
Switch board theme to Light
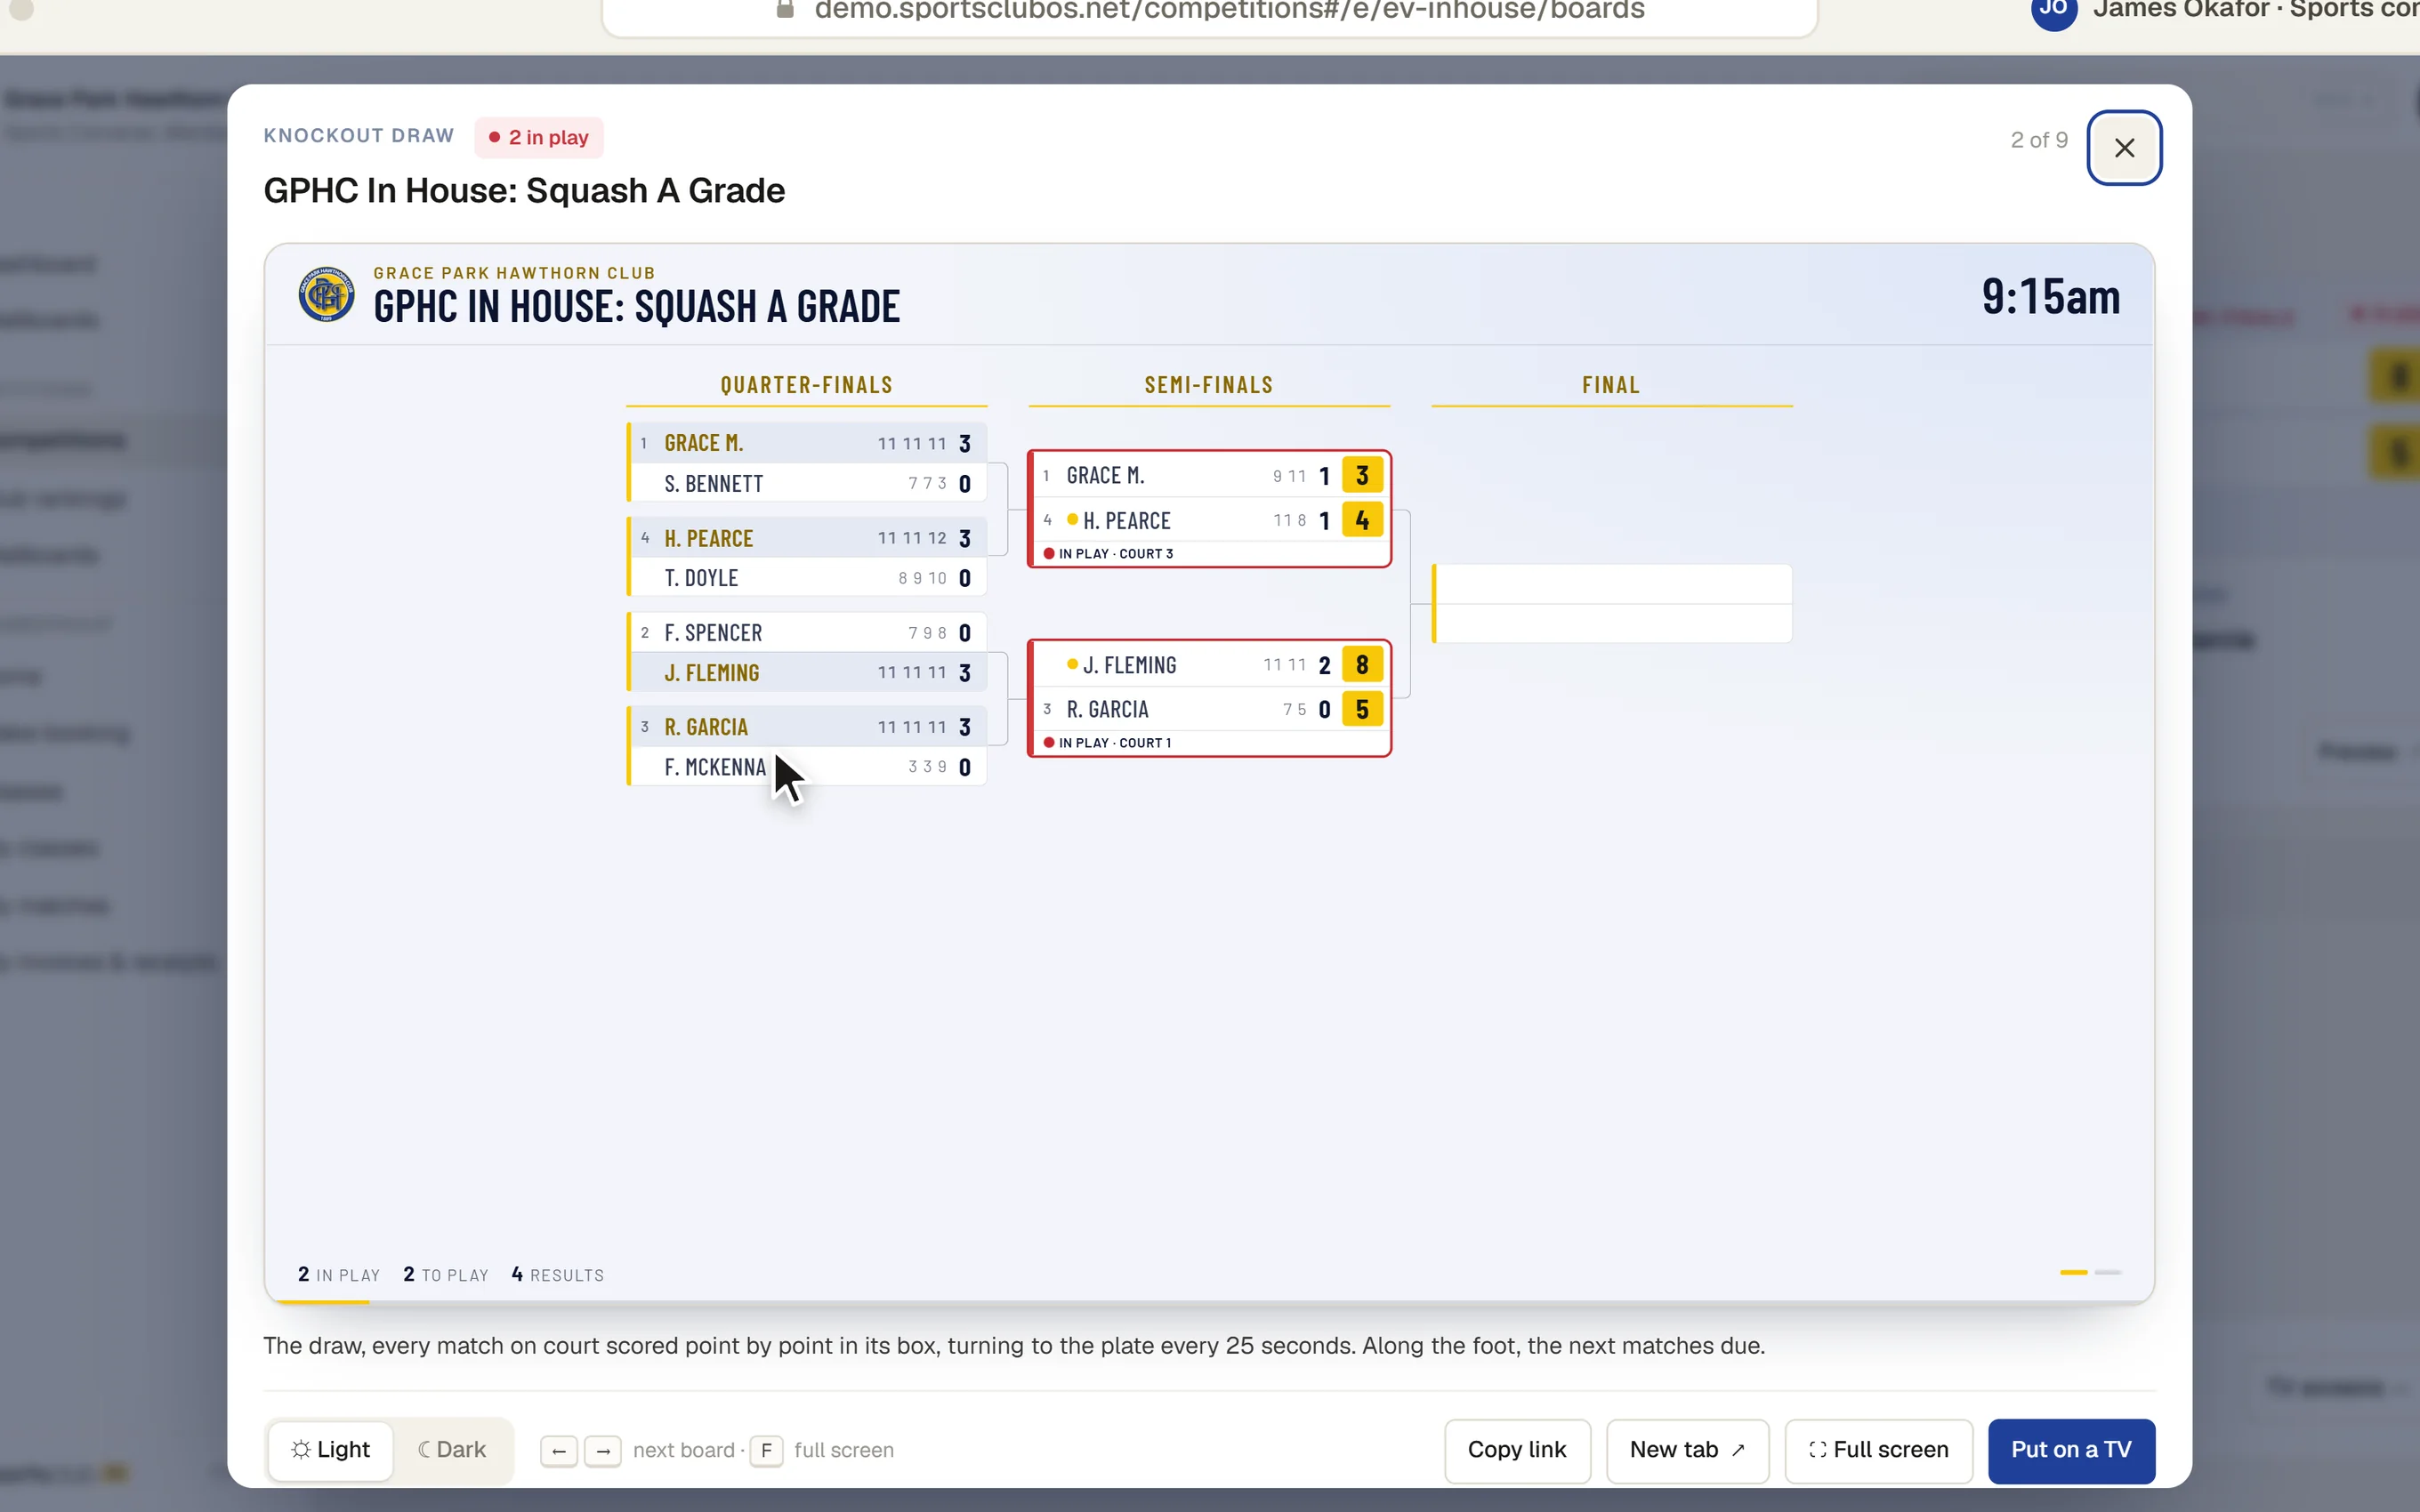[x=331, y=1450]
